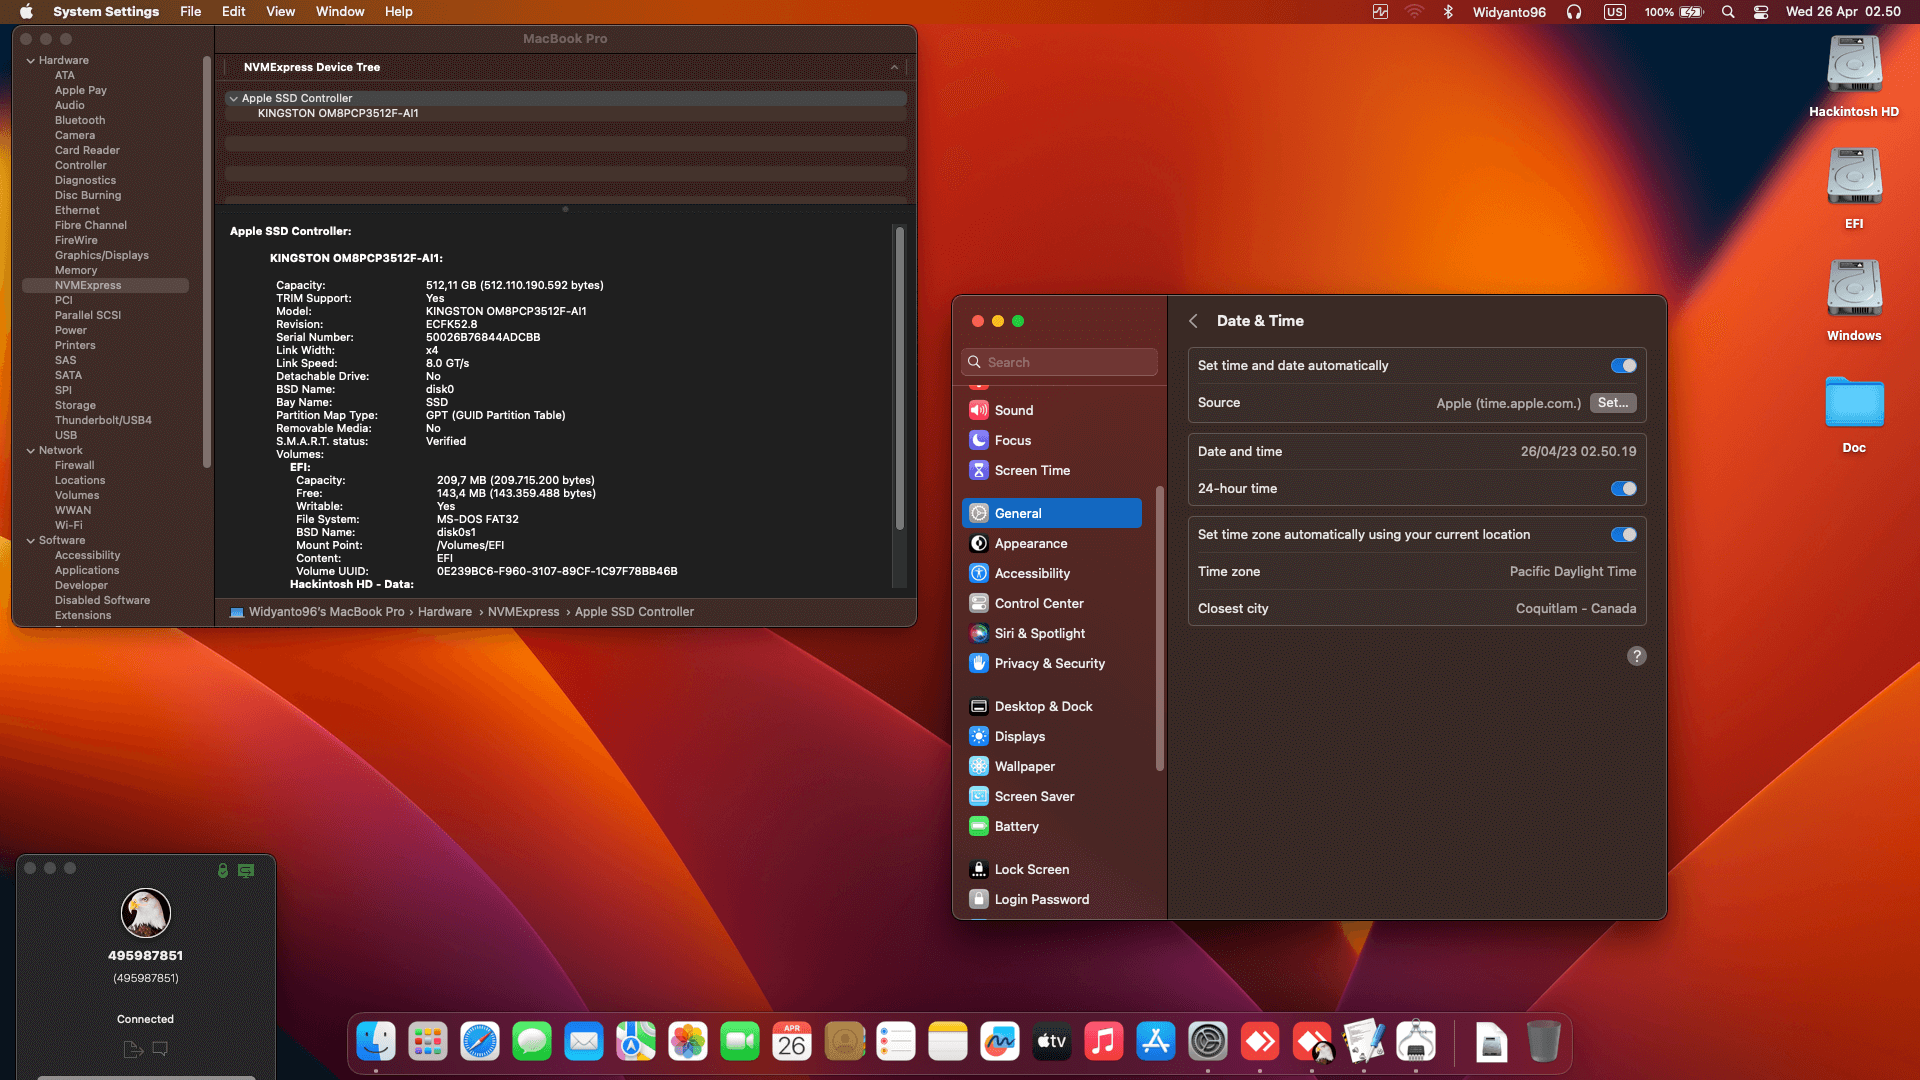1920x1080 pixels.
Task: Open Apple menu
Action: pyautogui.click(x=26, y=12)
